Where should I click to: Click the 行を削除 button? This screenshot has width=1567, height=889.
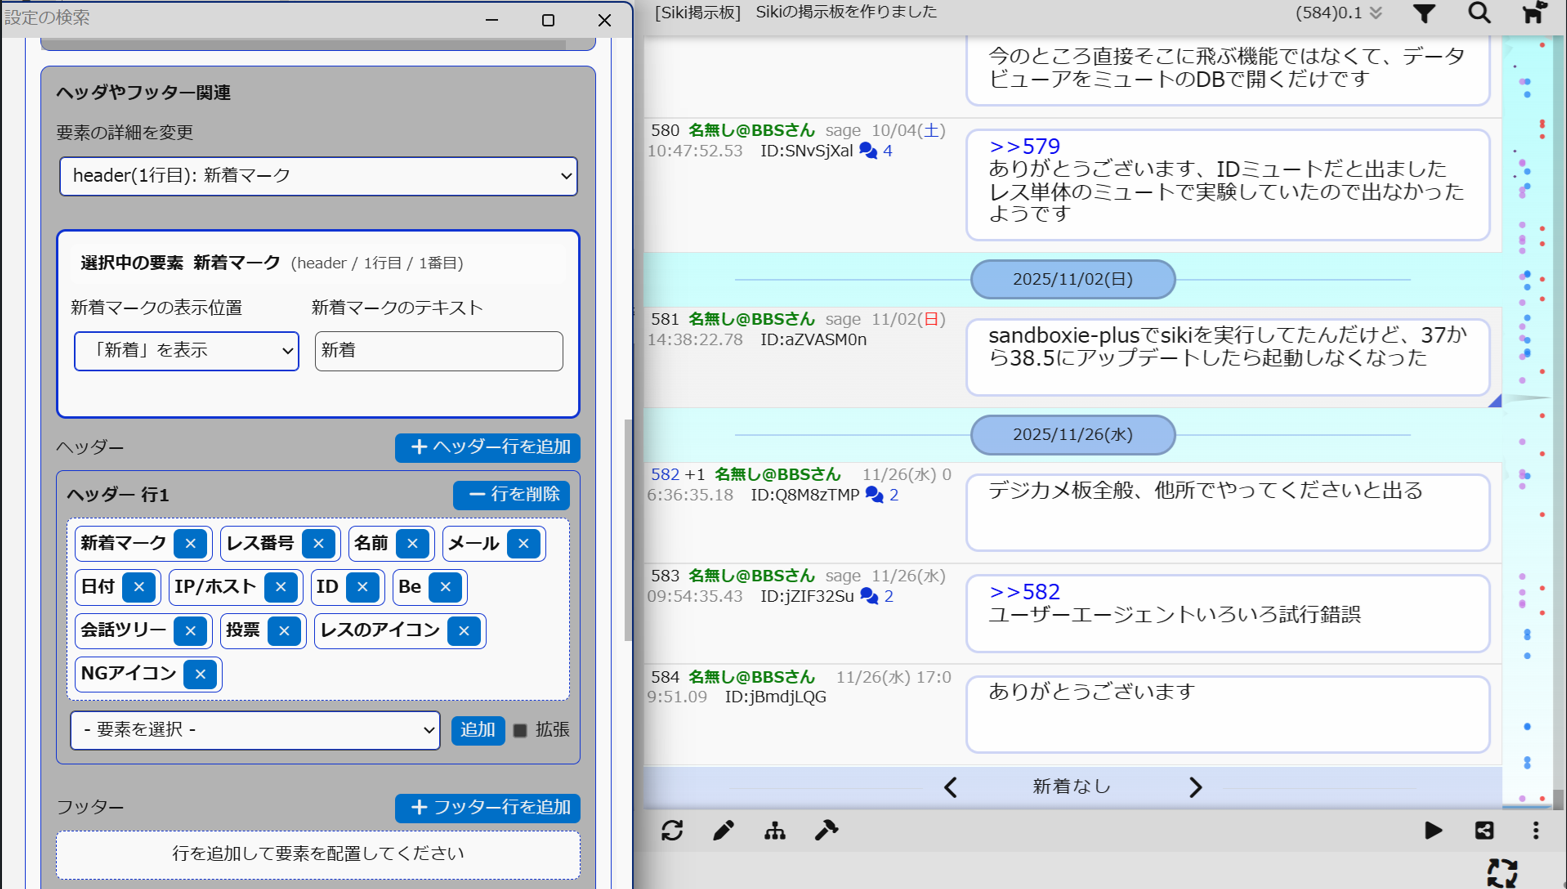click(x=511, y=495)
